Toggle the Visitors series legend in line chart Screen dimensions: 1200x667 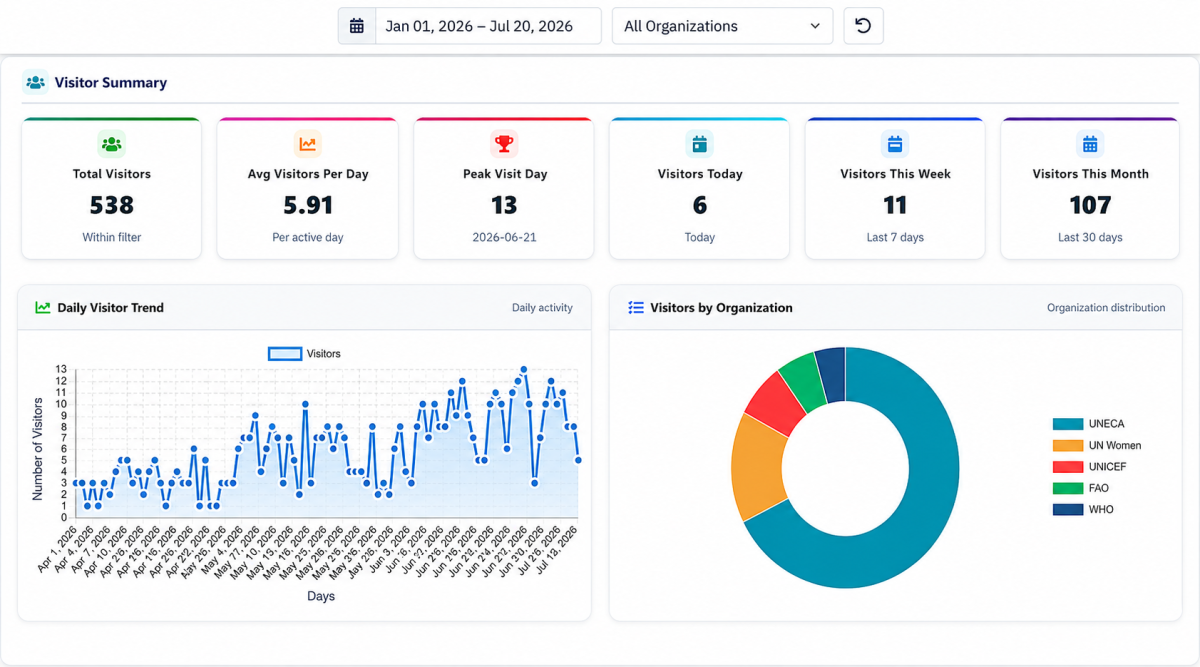(305, 354)
